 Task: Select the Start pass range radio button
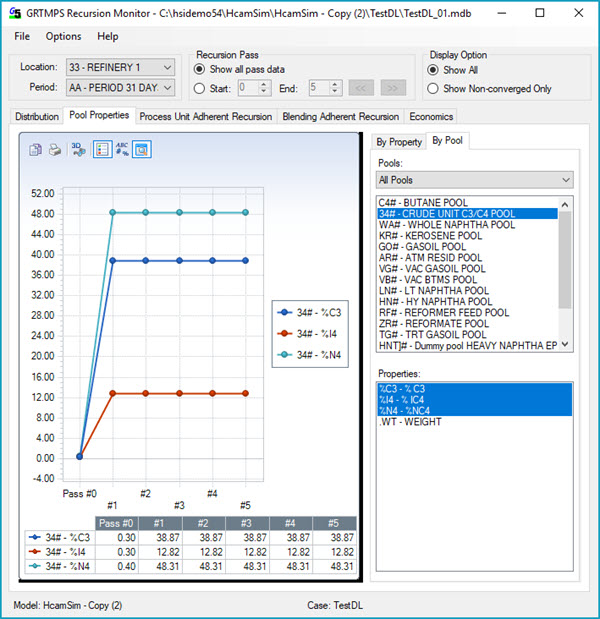(x=199, y=88)
